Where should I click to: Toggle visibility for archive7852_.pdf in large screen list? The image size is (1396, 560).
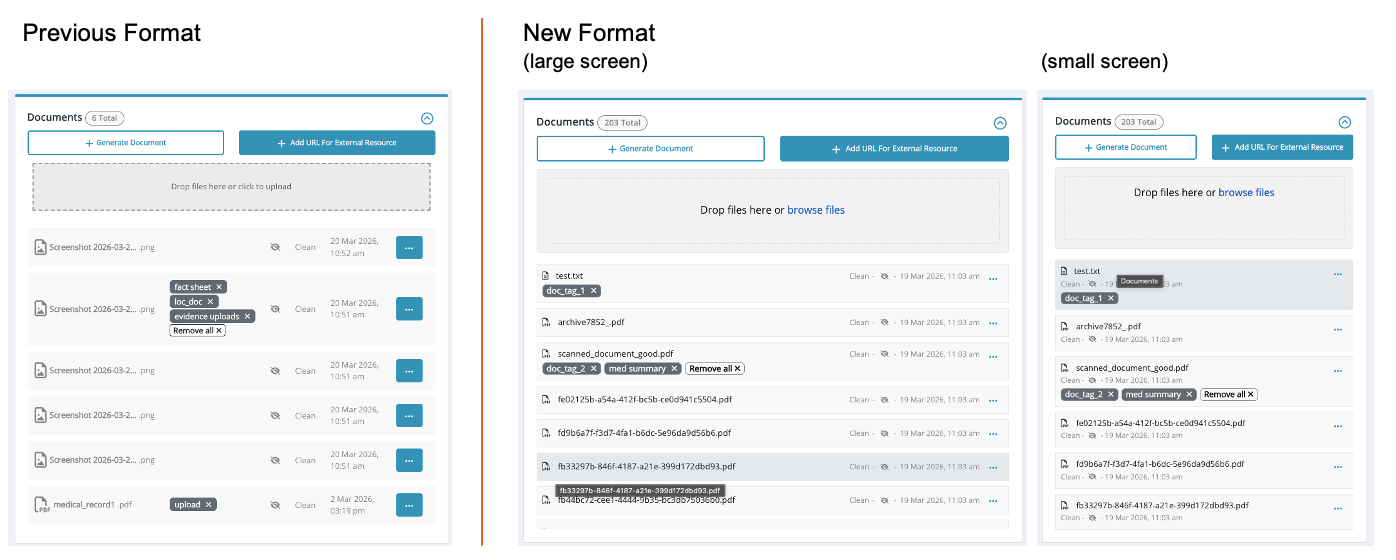tap(885, 323)
